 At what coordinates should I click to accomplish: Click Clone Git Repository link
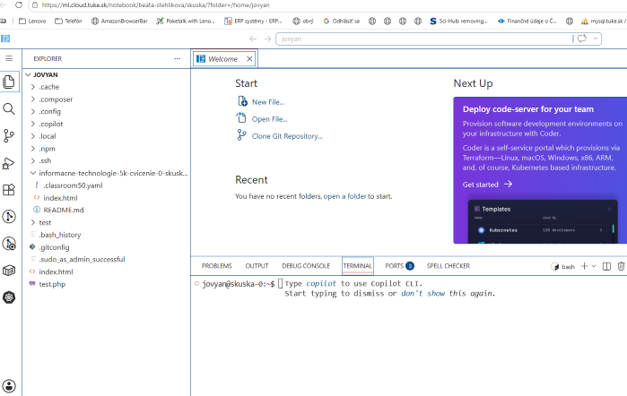pos(287,136)
